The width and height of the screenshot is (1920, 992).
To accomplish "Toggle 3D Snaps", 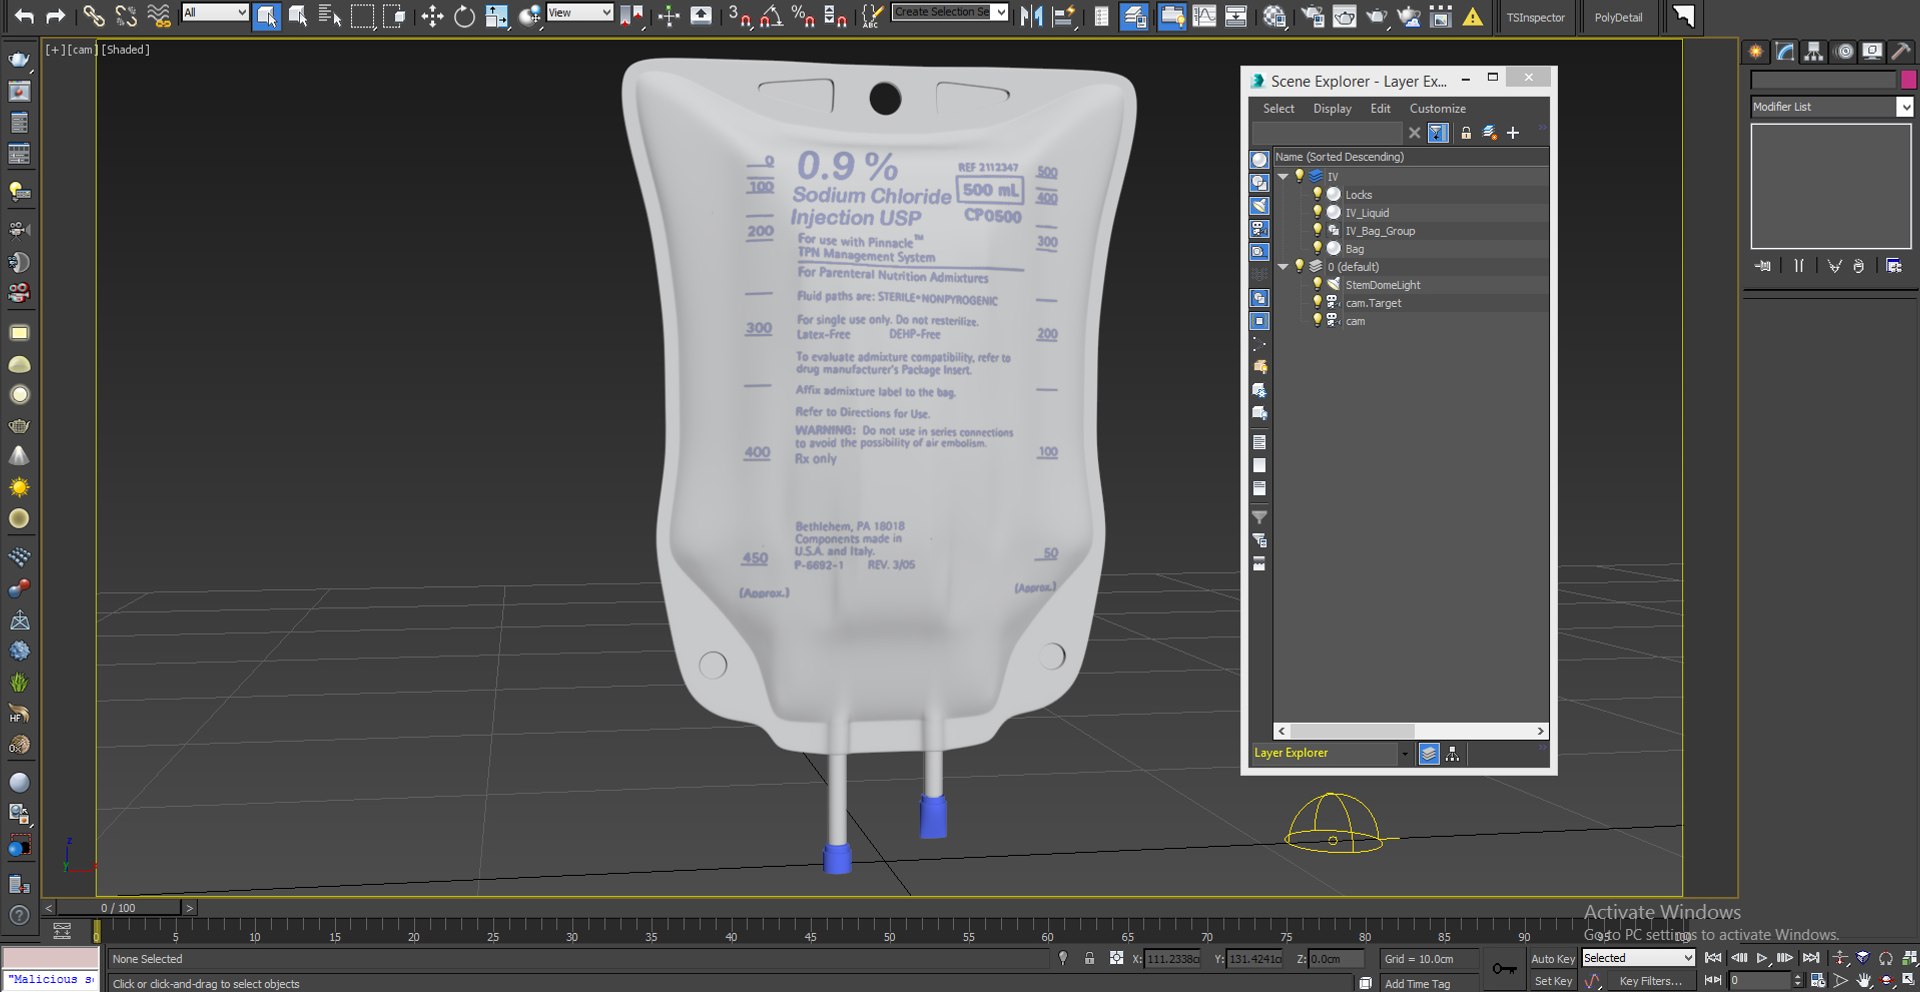I will 740,15.
